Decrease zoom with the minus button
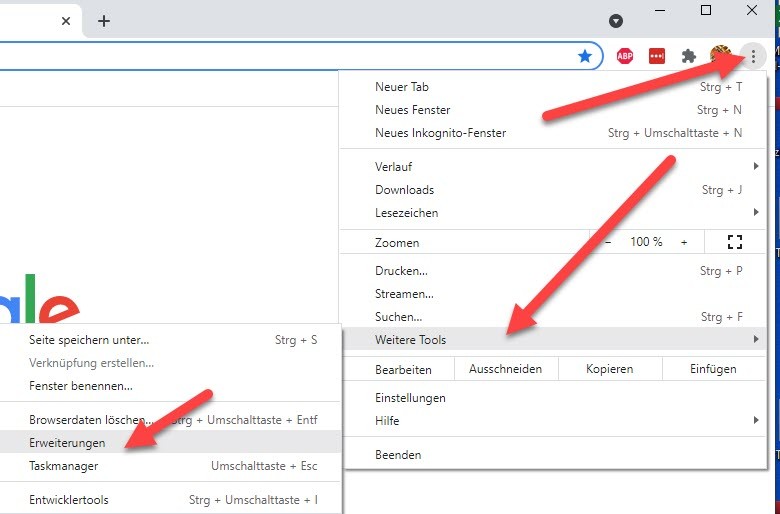The image size is (780, 514). click(x=608, y=242)
